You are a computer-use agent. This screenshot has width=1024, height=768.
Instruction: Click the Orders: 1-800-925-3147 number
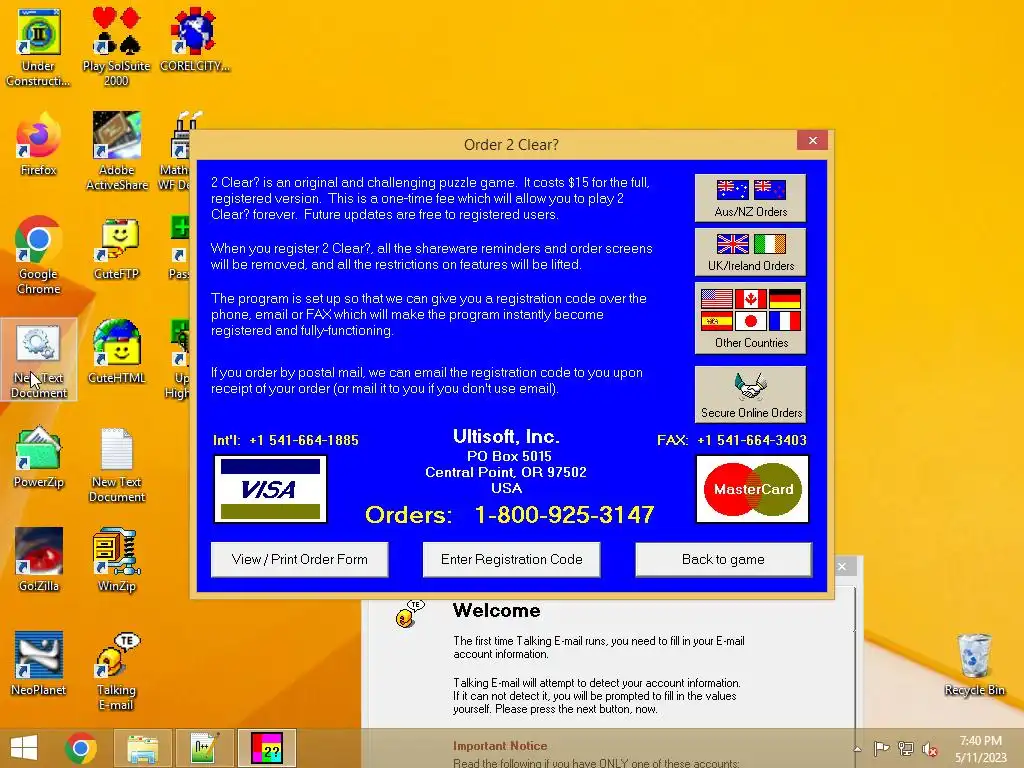[509, 515]
